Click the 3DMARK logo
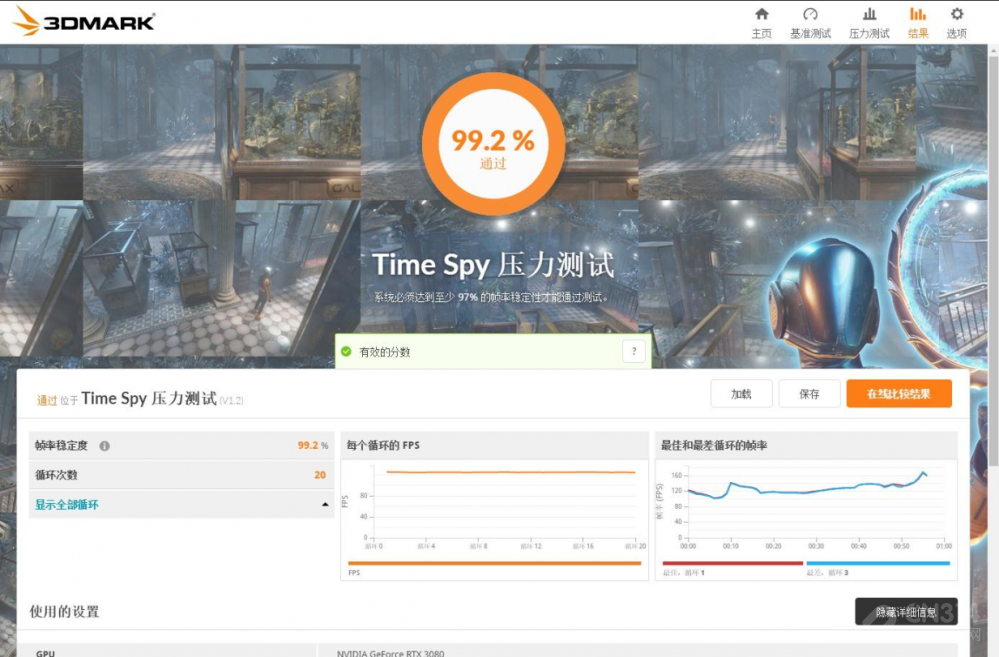 coord(83,21)
